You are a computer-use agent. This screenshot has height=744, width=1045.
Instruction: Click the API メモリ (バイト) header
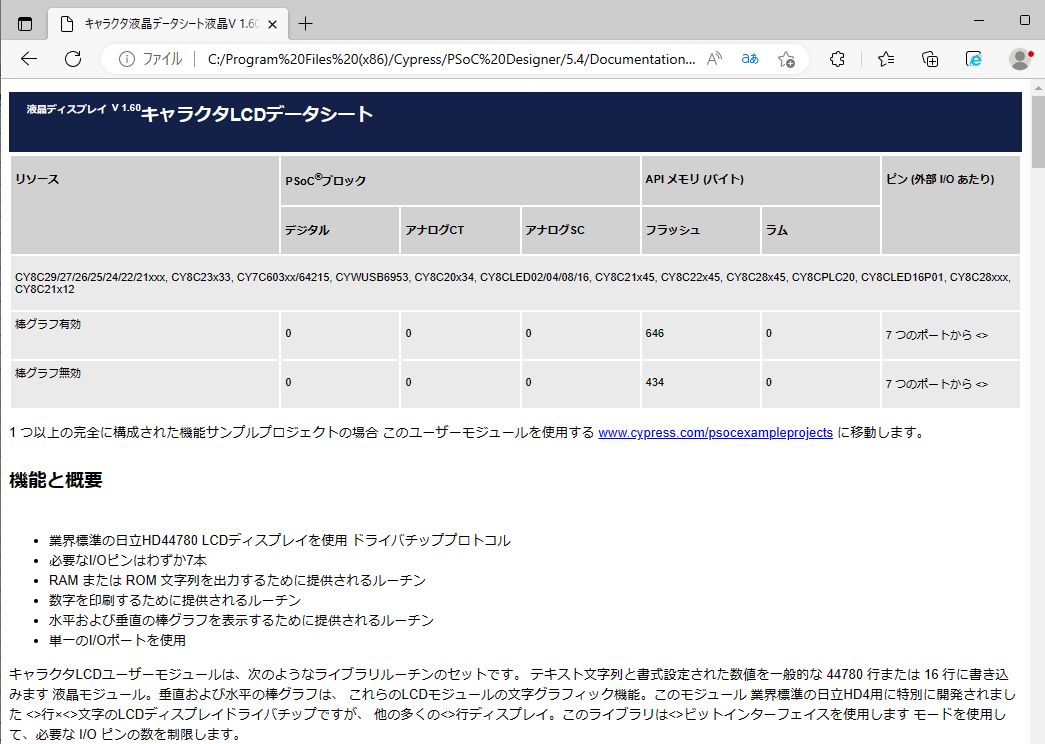[760, 180]
